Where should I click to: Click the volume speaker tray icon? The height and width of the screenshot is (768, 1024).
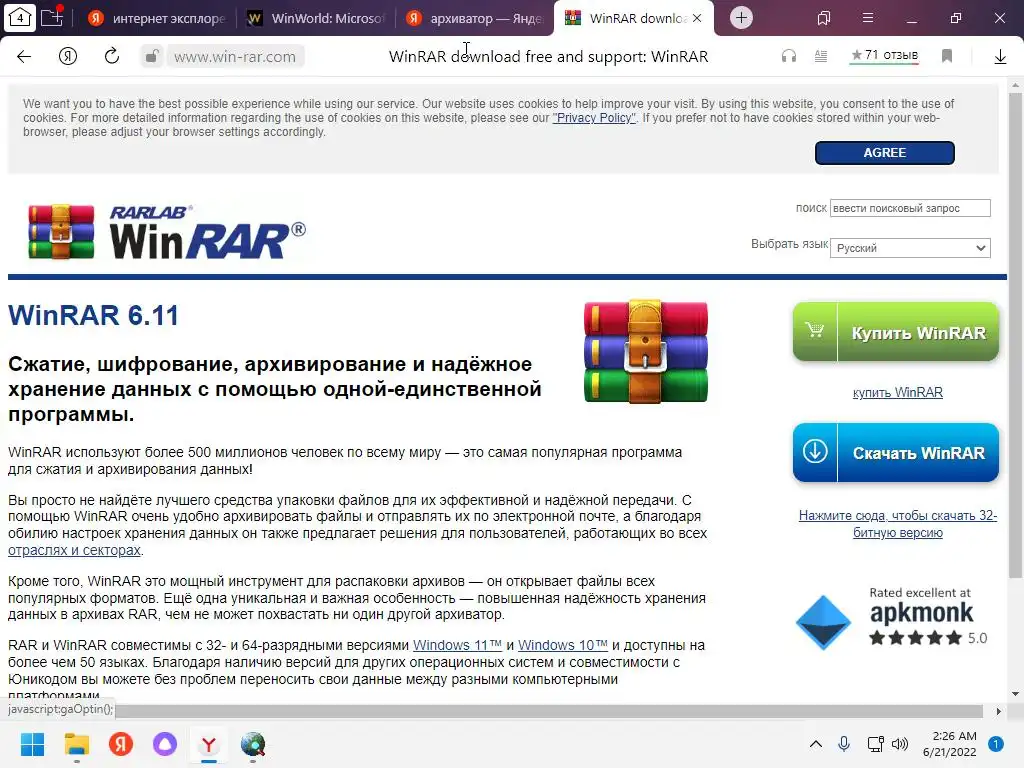pyautogui.click(x=900, y=744)
